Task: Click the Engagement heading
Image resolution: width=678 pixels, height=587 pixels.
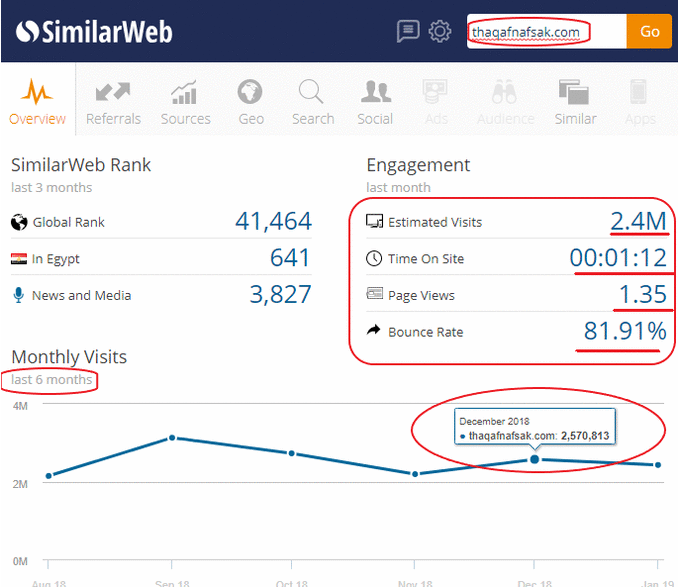Action: coord(418,165)
